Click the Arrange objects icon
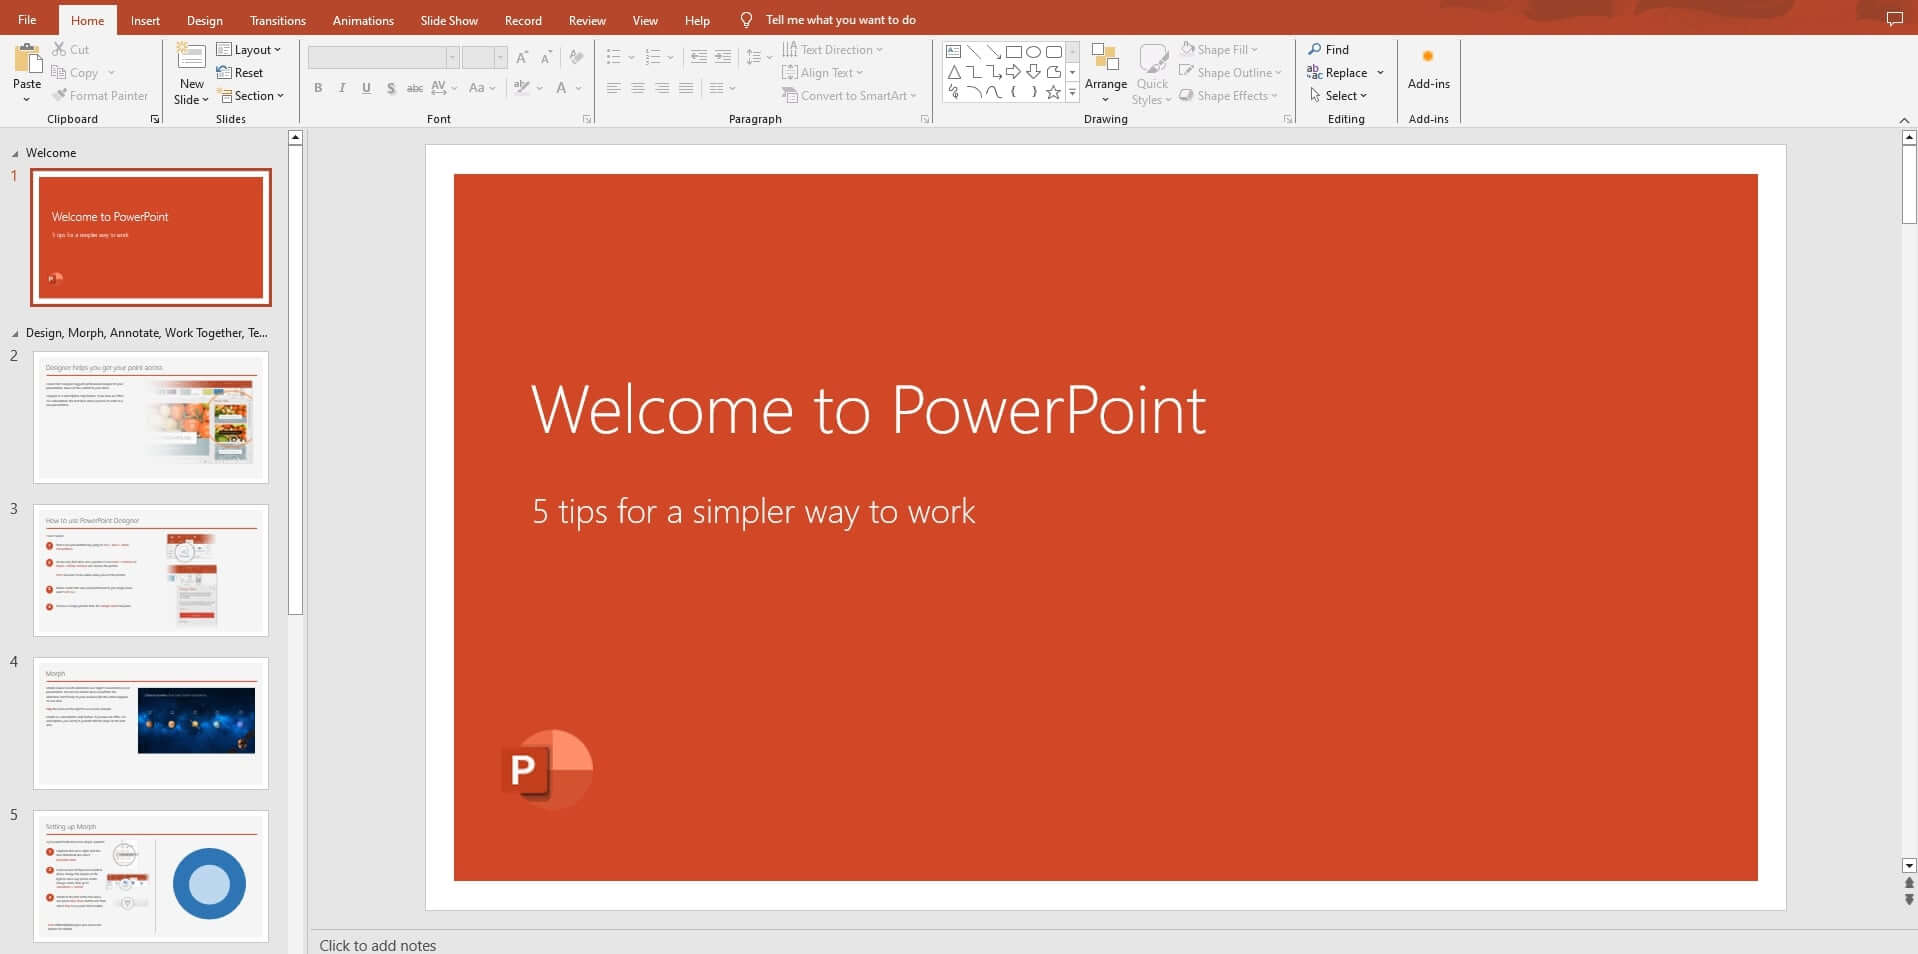The height and width of the screenshot is (954, 1918). coord(1105,58)
